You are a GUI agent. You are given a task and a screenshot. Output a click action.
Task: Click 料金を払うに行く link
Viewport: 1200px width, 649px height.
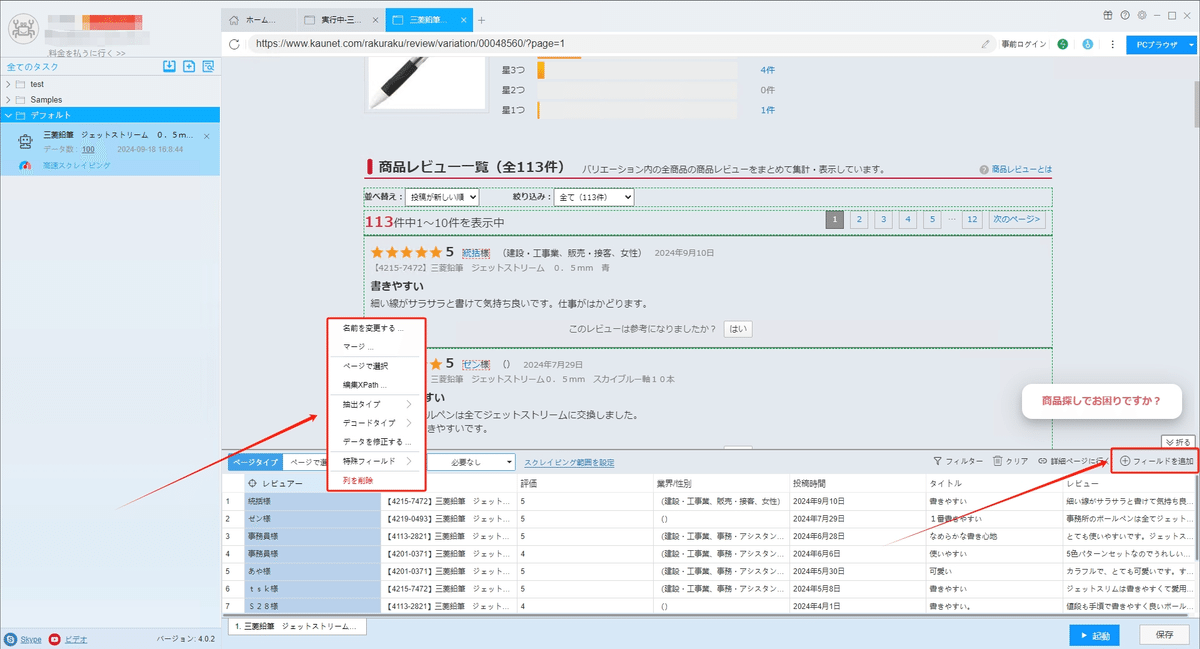[88, 53]
